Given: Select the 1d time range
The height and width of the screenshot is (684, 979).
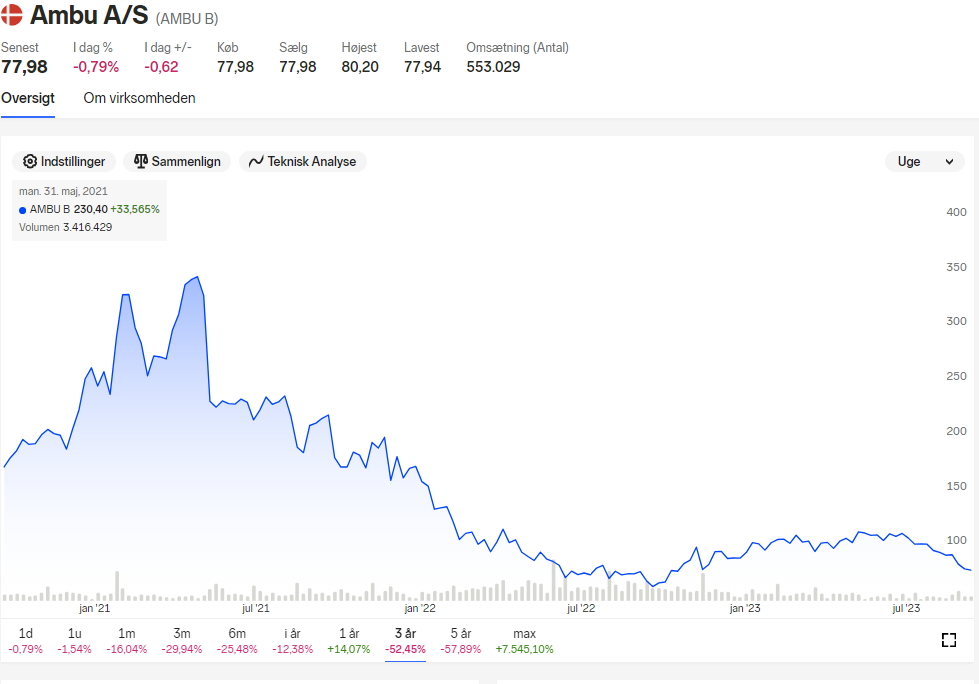Looking at the screenshot, I should pyautogui.click(x=26, y=641).
